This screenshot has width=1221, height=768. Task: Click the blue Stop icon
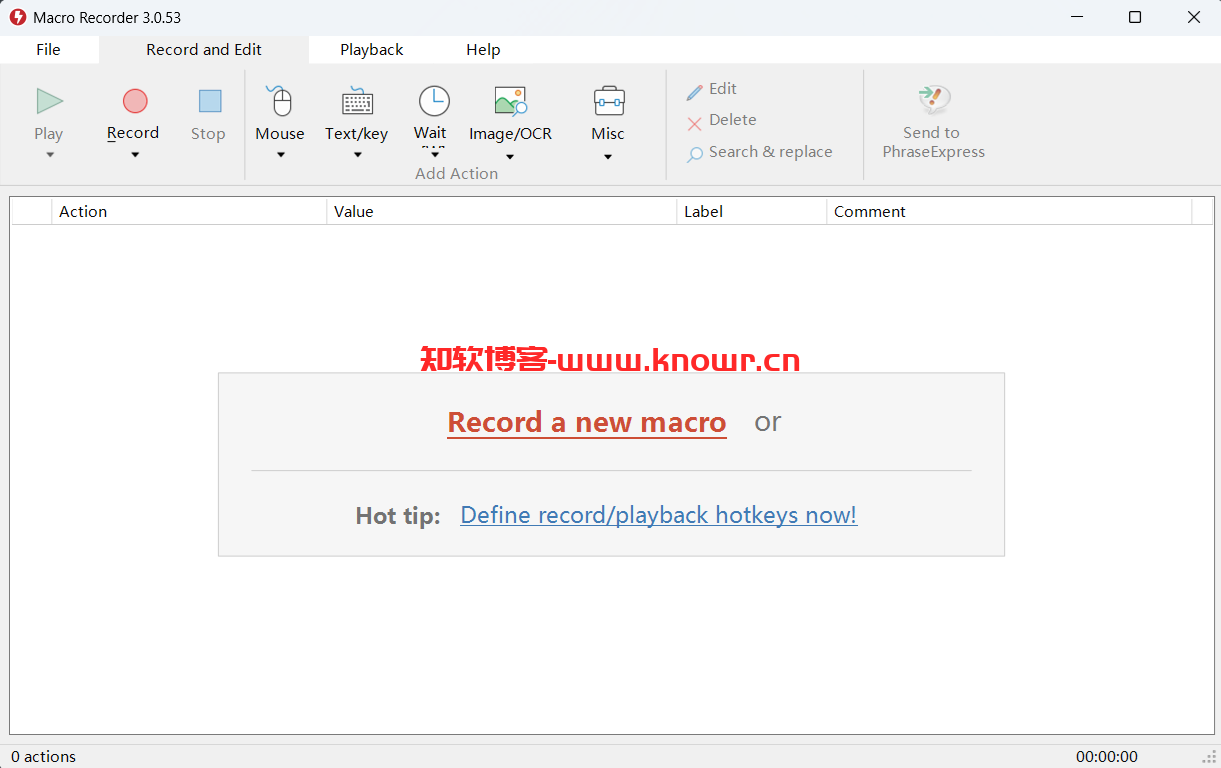(x=209, y=101)
